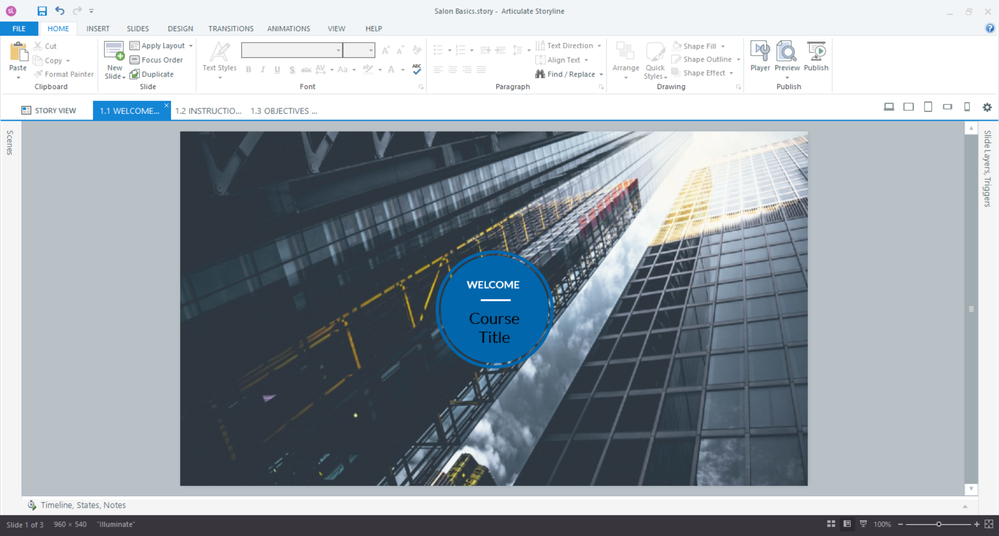
Task: Switch to the 1.2 INSTRUCTIONS slide tab
Action: 208,111
